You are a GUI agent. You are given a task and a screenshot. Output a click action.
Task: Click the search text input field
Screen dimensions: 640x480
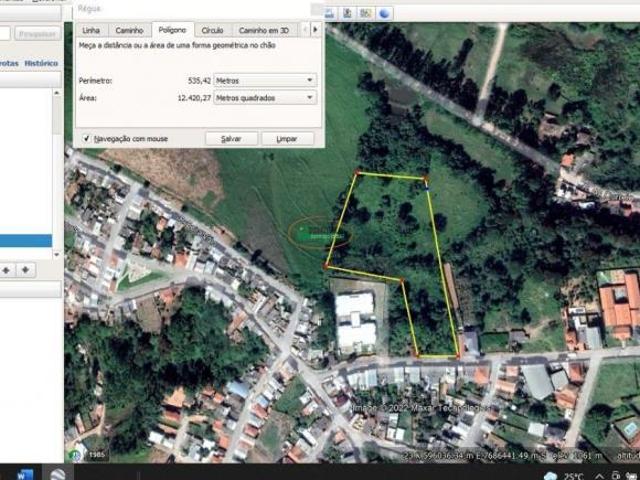point(5,34)
